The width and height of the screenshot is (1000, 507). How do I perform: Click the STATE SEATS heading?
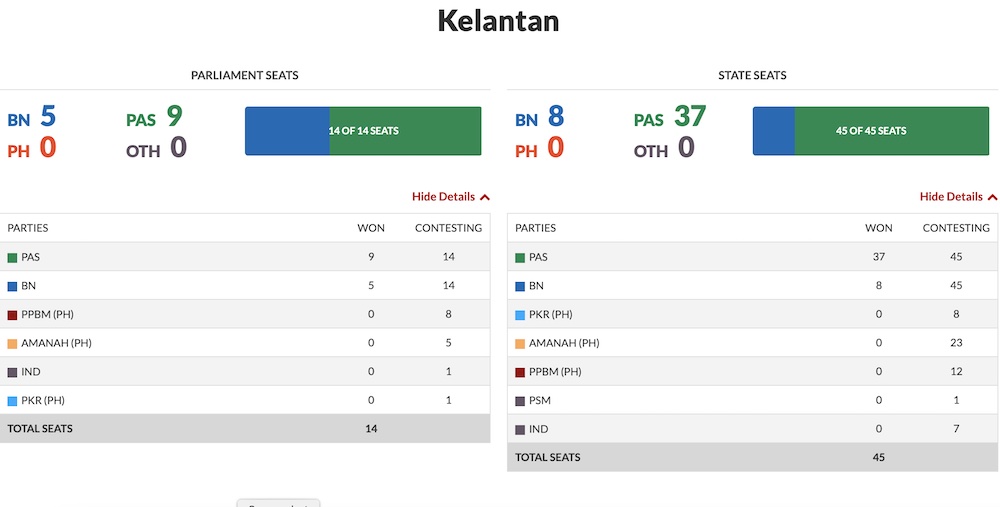(x=752, y=75)
